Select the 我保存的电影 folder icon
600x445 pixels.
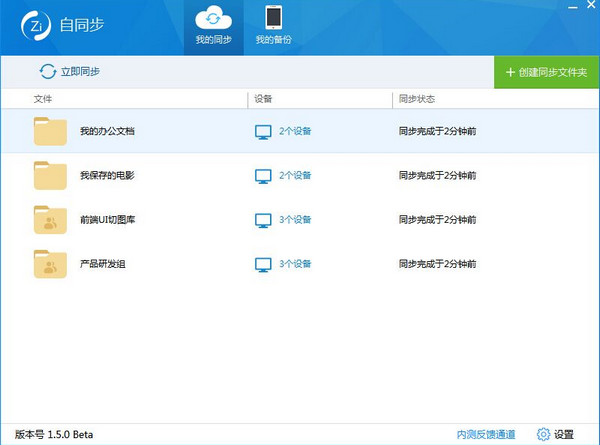click(x=49, y=175)
